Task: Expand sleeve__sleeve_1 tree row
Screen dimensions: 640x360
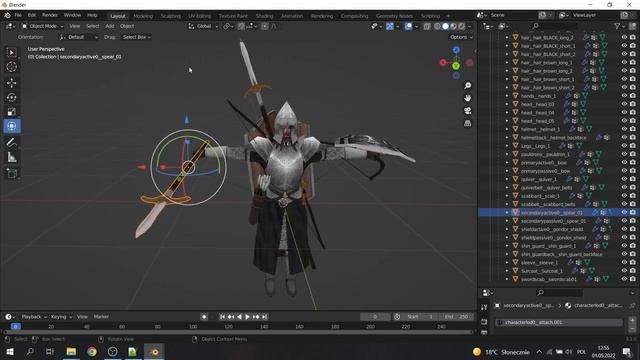Action: tap(507, 262)
